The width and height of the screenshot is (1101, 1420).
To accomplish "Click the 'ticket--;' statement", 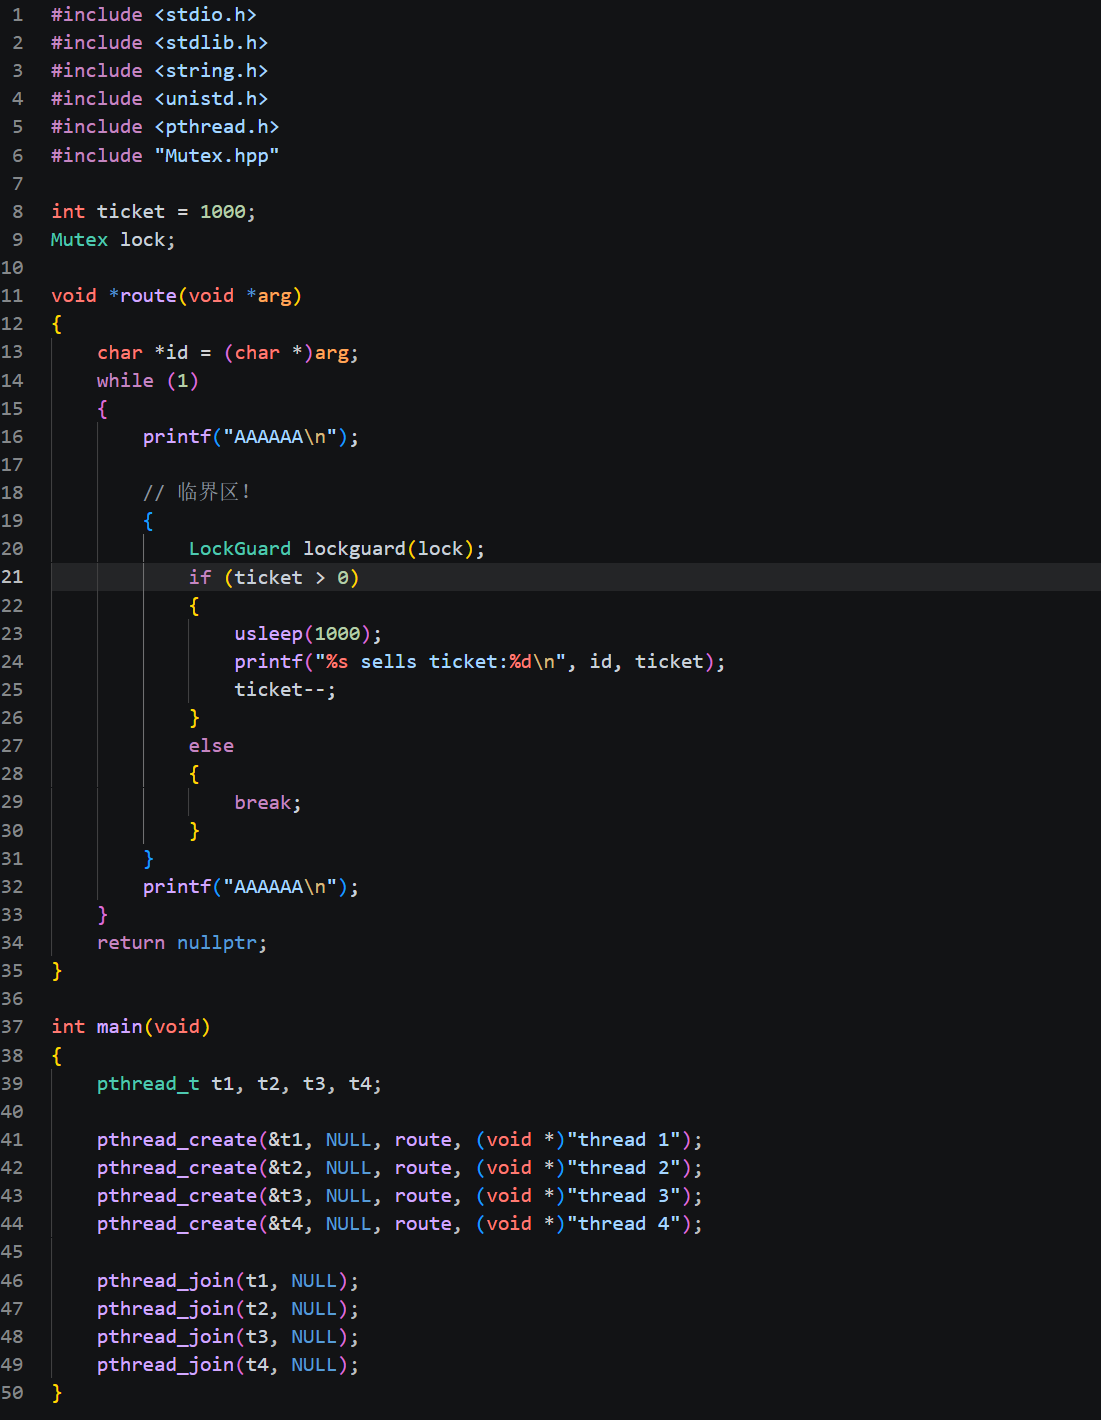I will point(285,690).
